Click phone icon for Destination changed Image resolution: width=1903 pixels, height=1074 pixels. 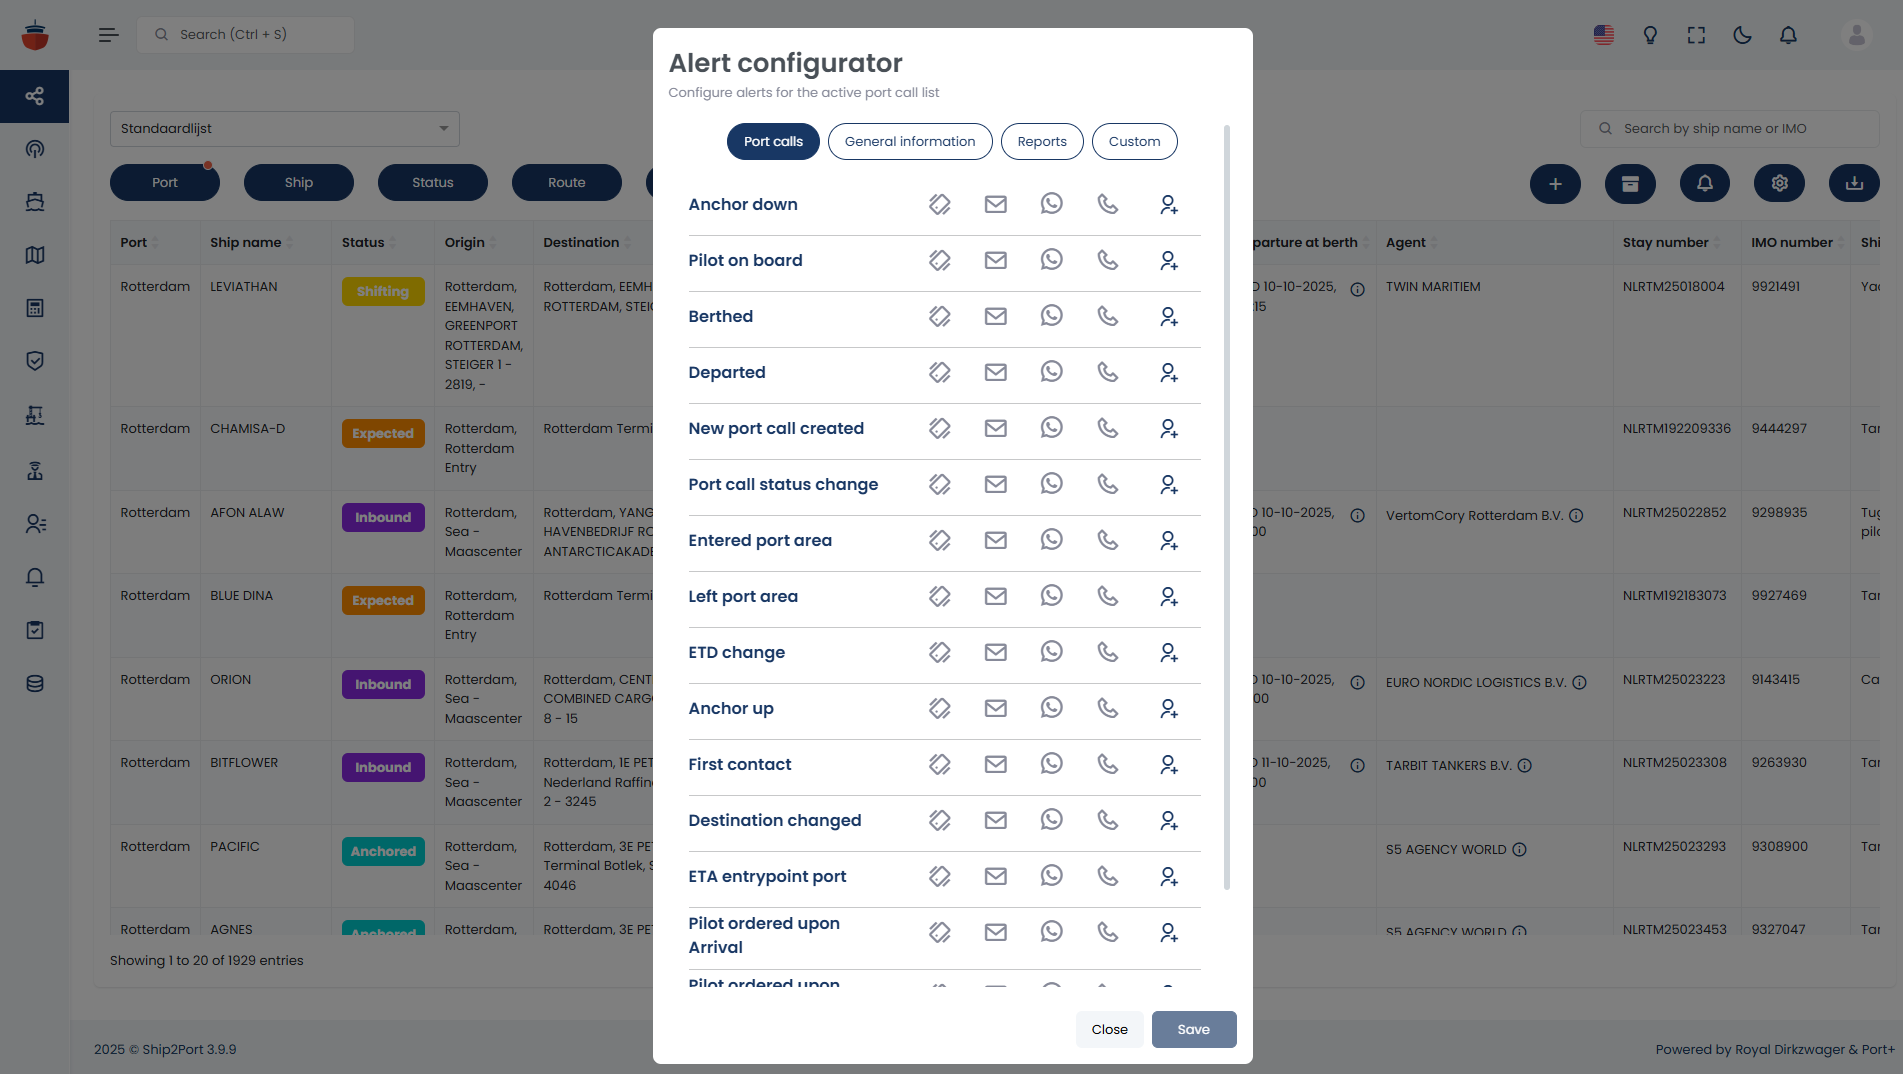click(1107, 820)
